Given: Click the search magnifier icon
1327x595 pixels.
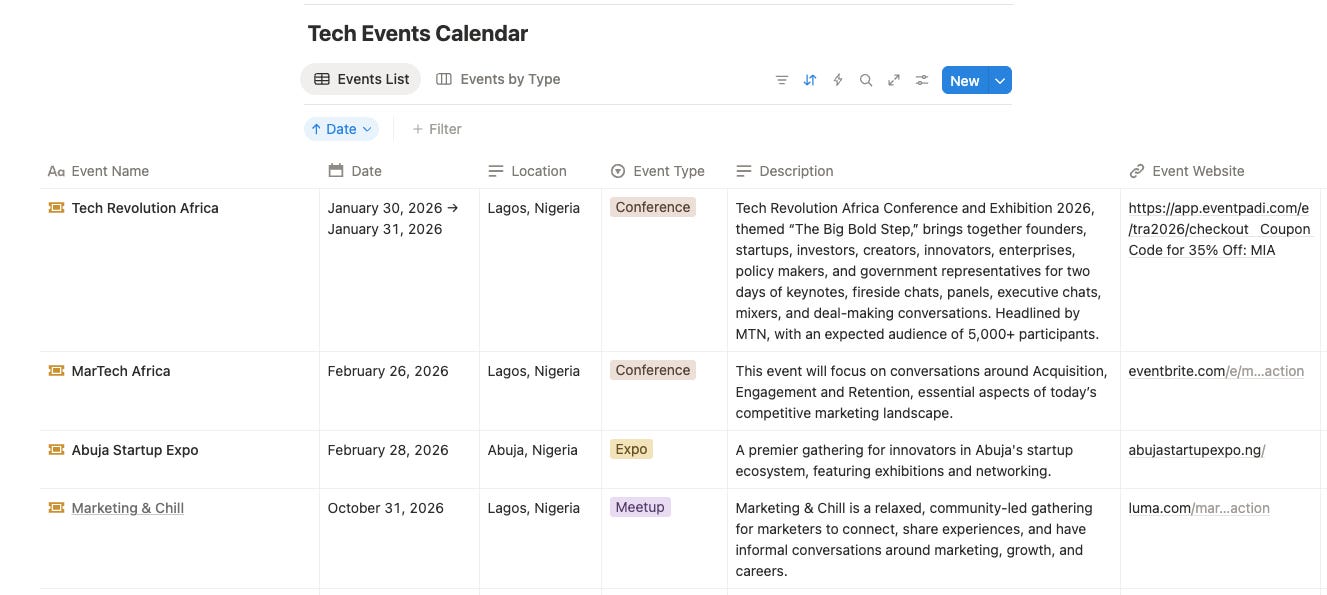Looking at the screenshot, I should 866,80.
